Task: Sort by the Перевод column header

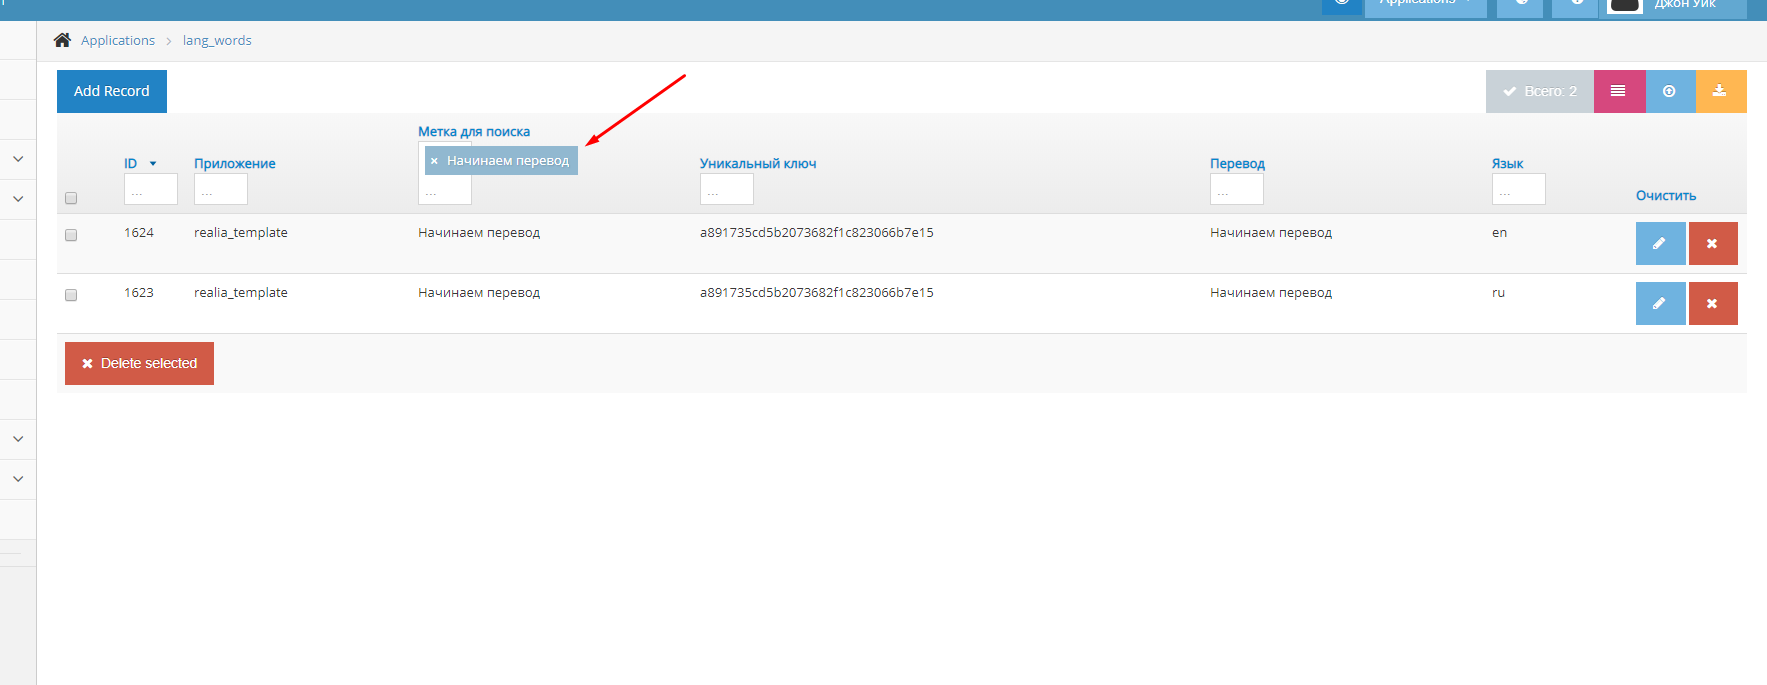Action: click(1237, 164)
